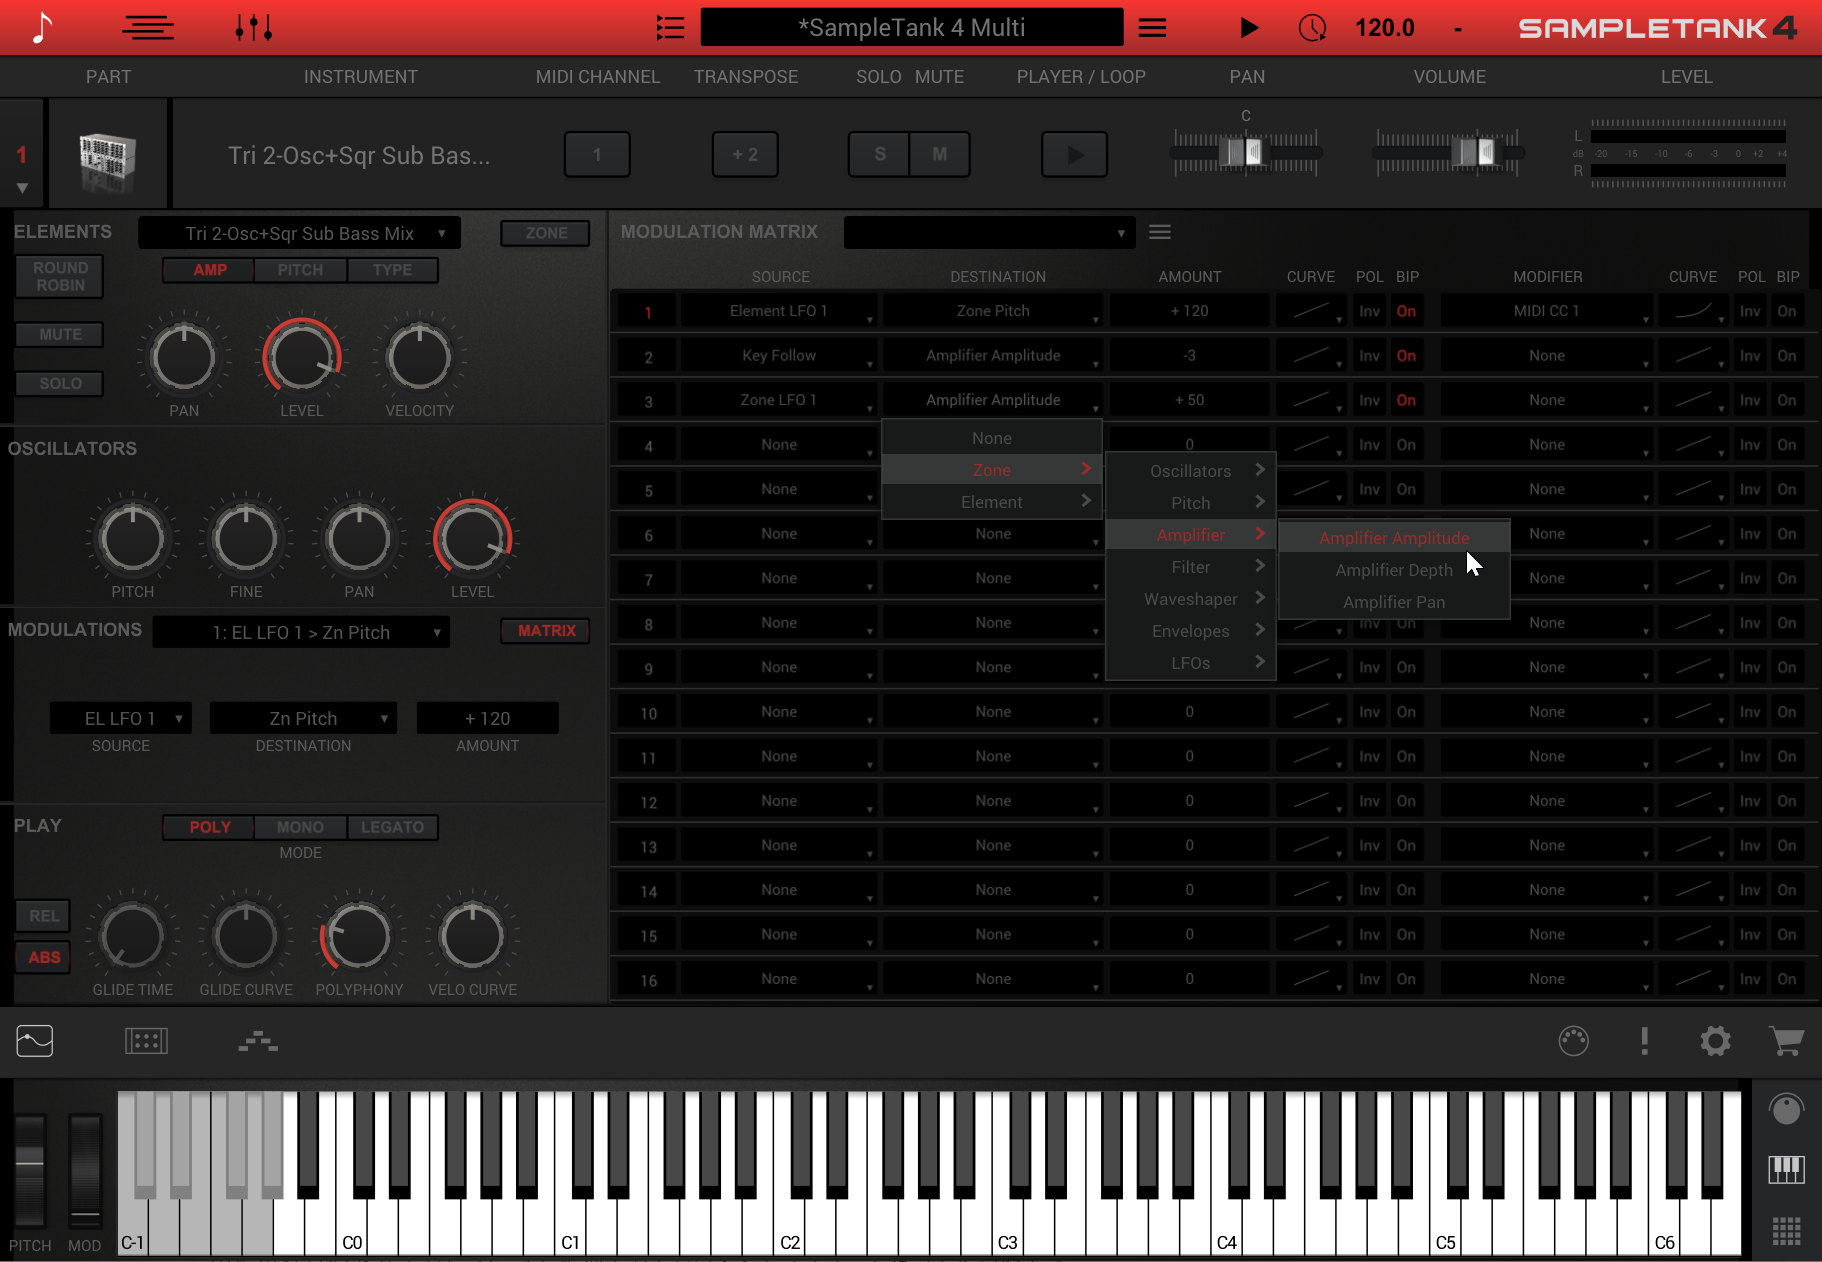The image size is (1822, 1262).
Task: Switch play mode to MONO
Action: [x=300, y=827]
